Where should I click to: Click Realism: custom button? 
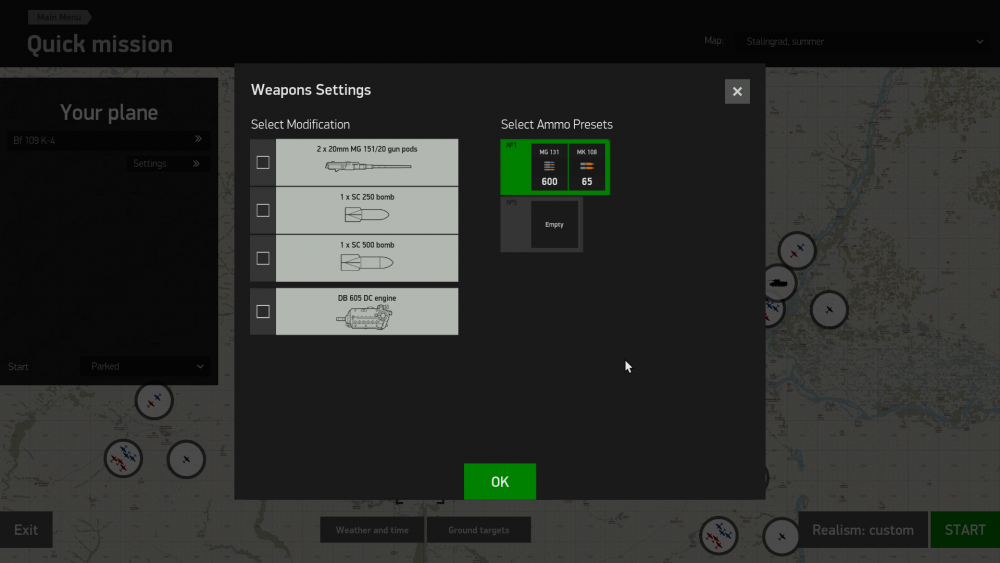pos(863,530)
